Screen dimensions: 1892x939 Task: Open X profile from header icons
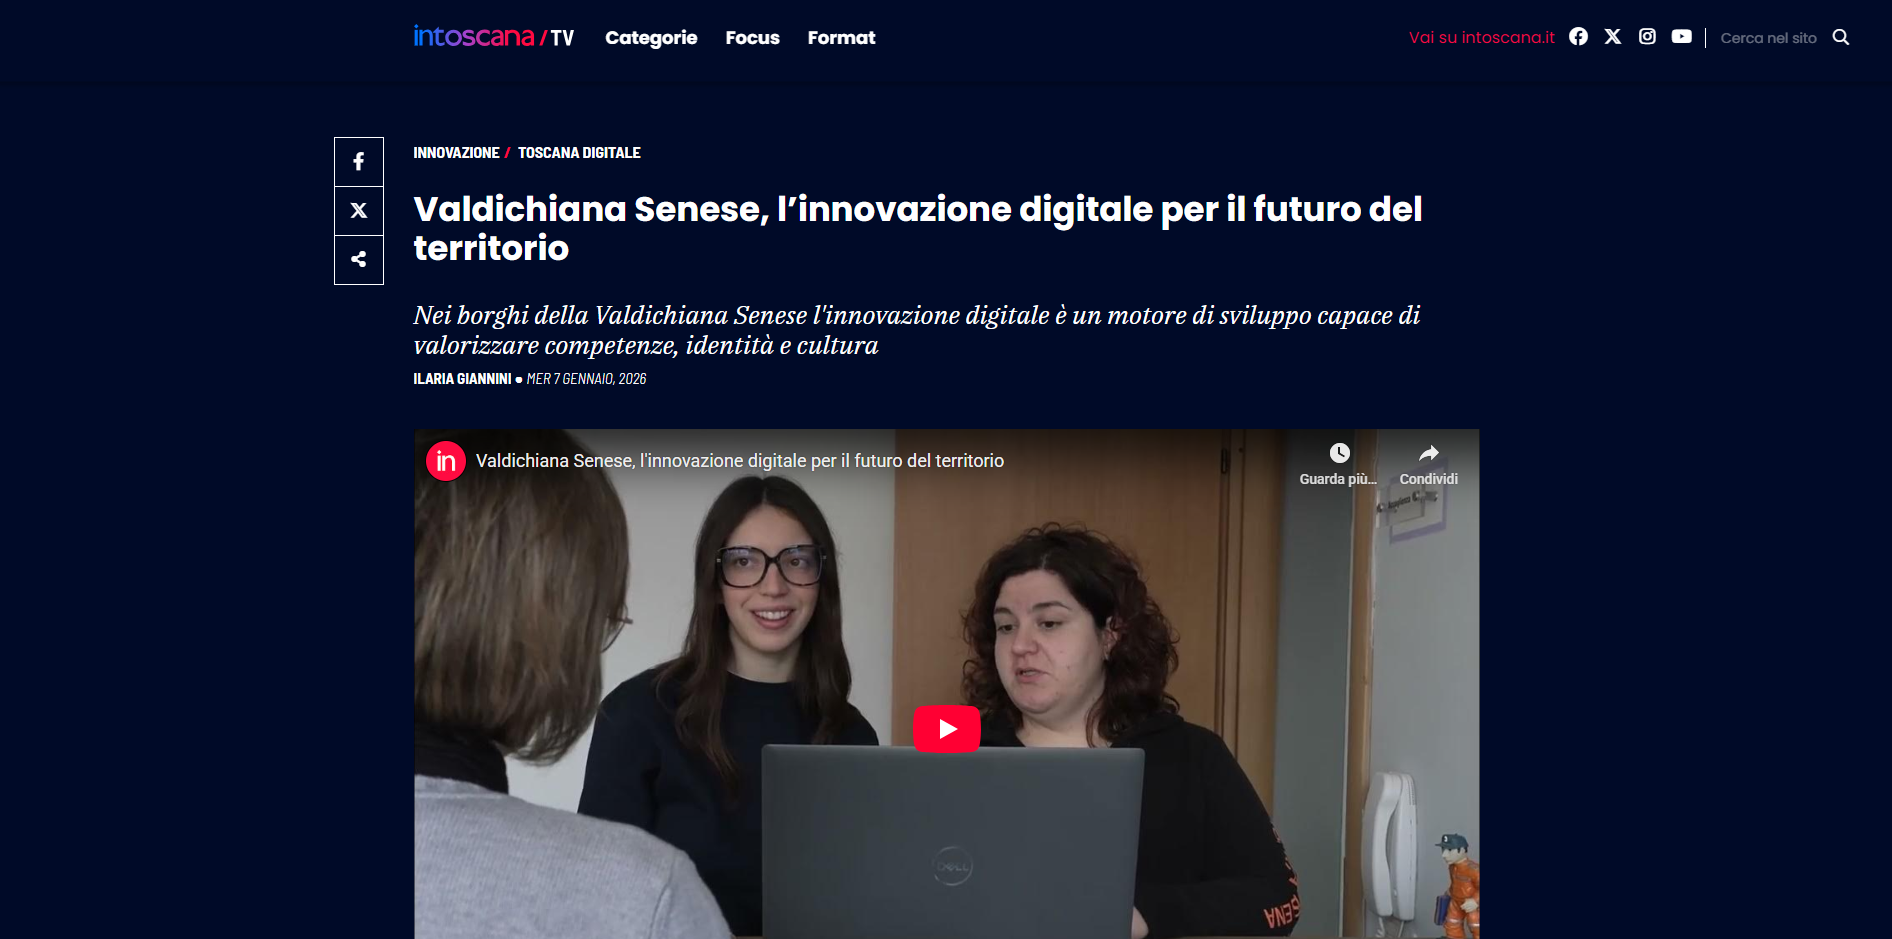pos(1613,37)
